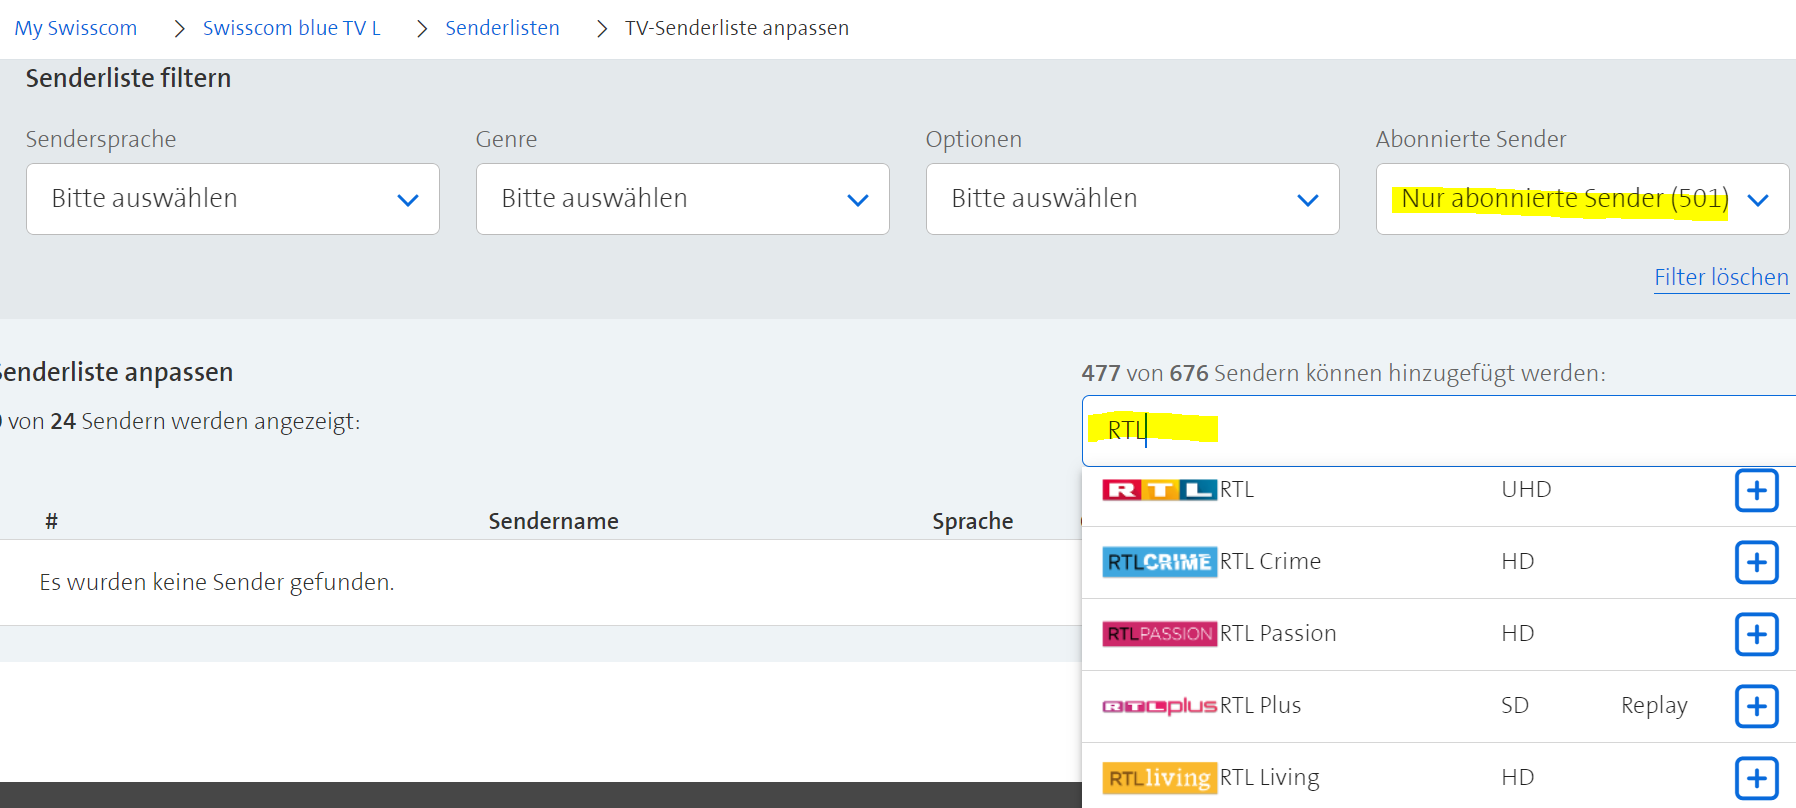Open the Abonnierte Sender dropdown
Viewport: 1796px width, 808px height.
pos(1582,199)
